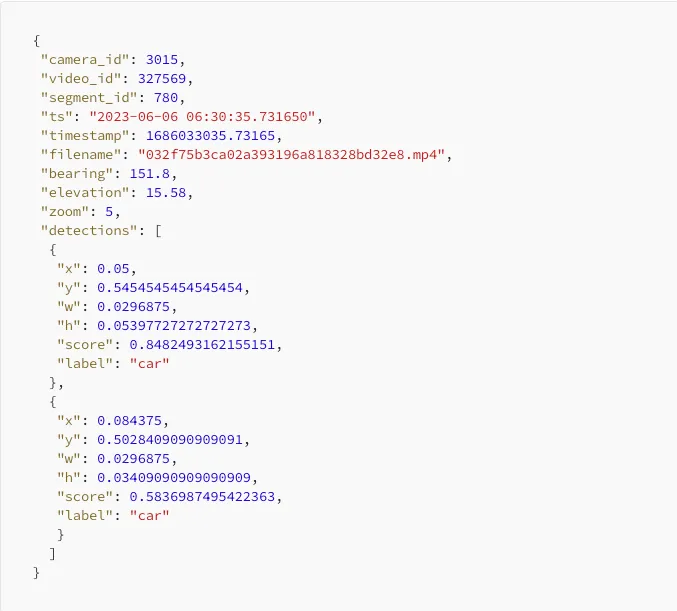Click the mp4 filename string

(x=291, y=155)
